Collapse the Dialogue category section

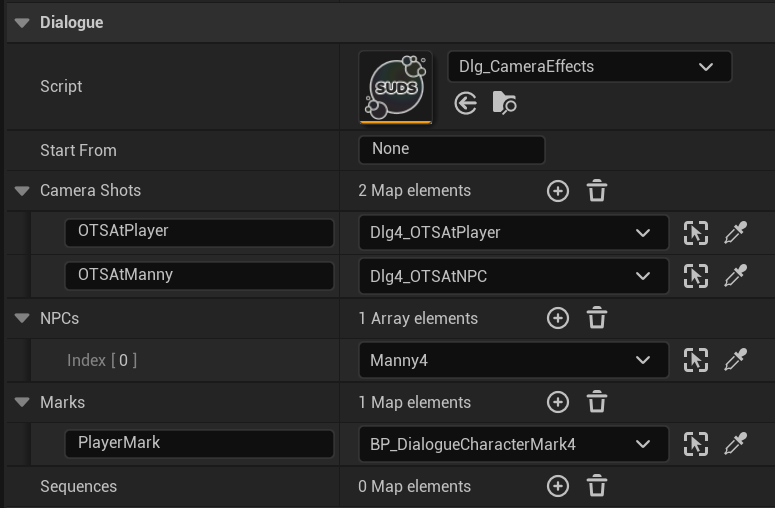pyautogui.click(x=22, y=22)
